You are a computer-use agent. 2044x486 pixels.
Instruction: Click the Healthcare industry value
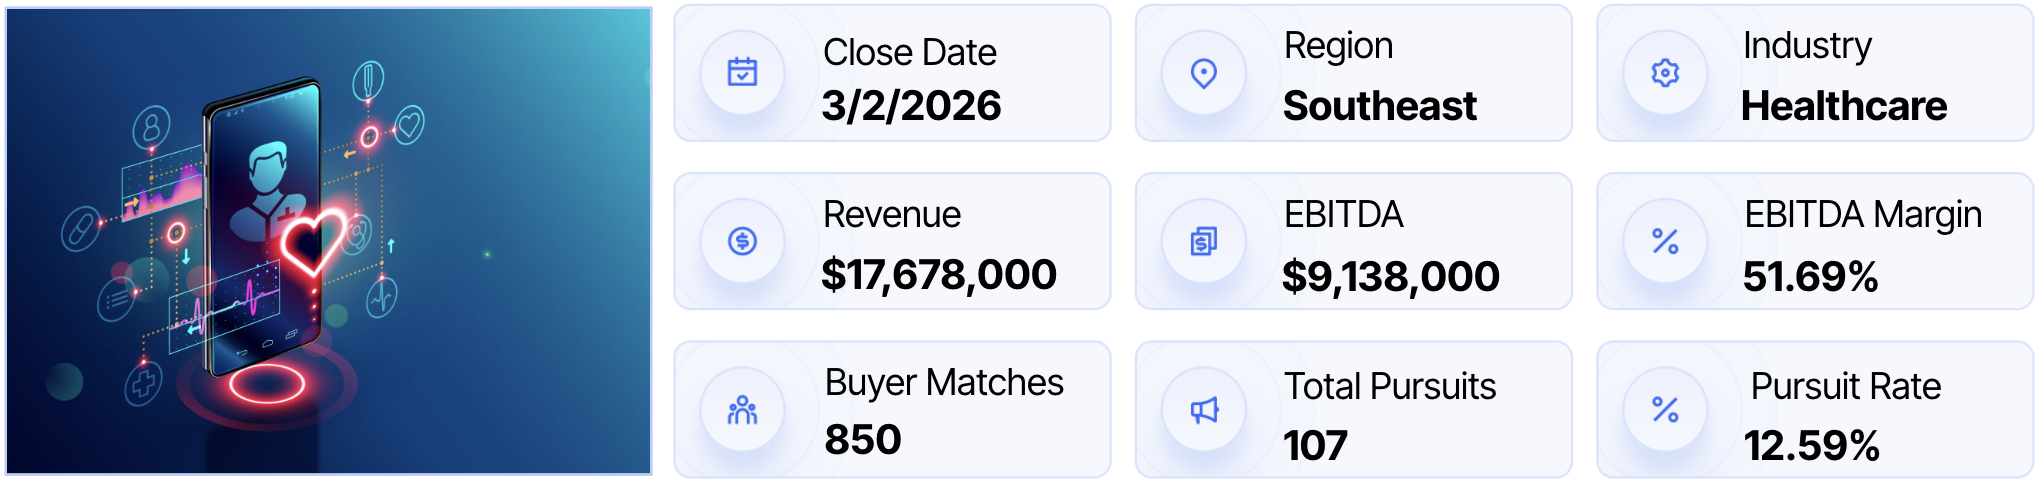[x=1844, y=106]
